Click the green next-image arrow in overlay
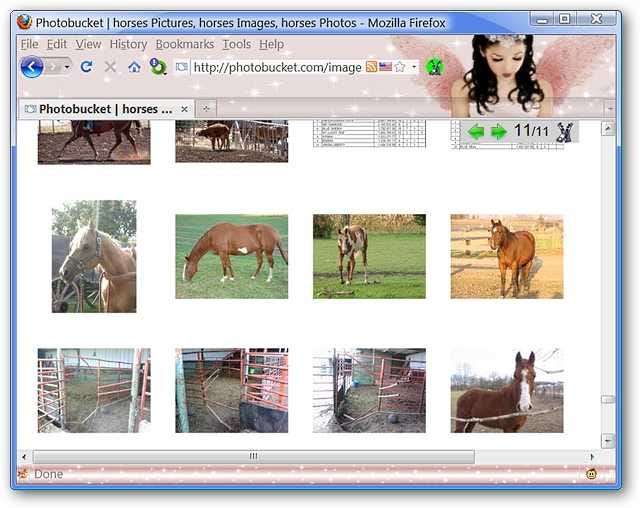The width and height of the screenshot is (640, 508). point(498,132)
